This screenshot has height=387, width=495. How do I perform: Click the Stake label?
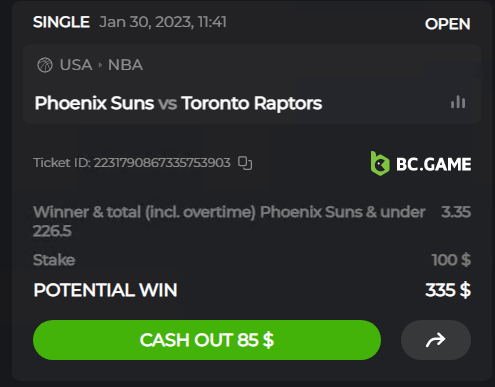[54, 260]
